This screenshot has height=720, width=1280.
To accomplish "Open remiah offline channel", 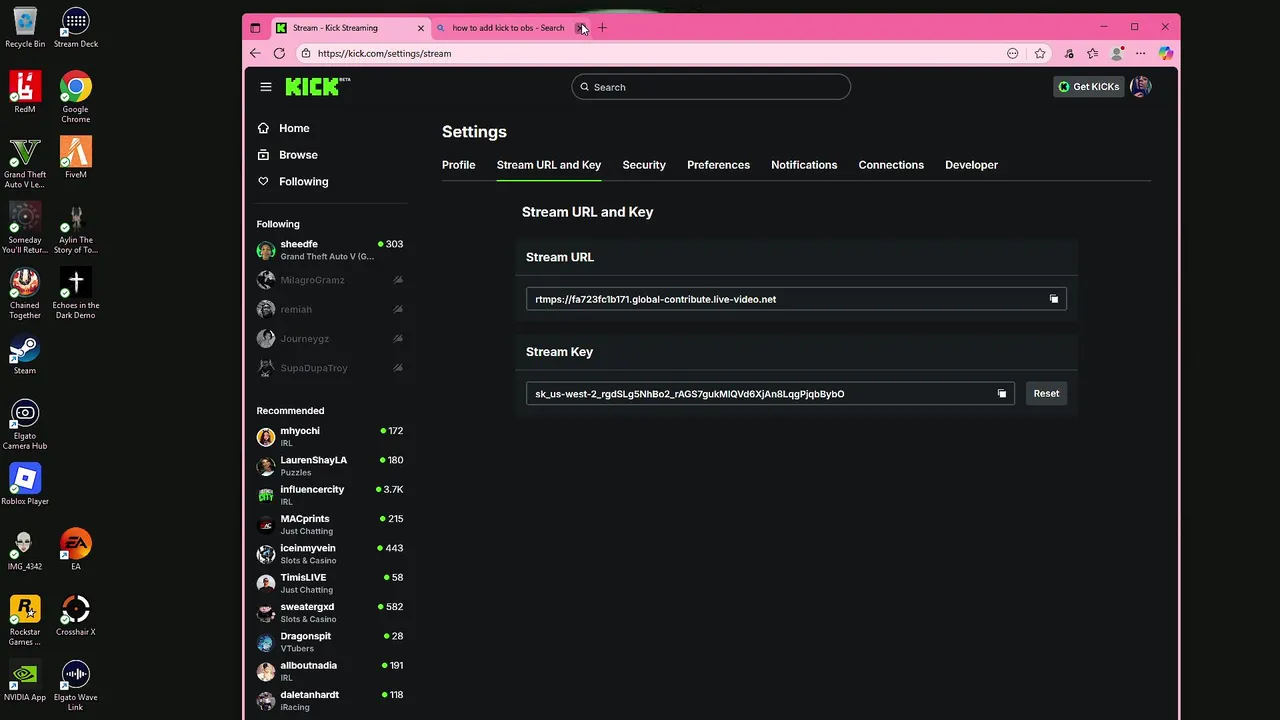I will tap(330, 309).
